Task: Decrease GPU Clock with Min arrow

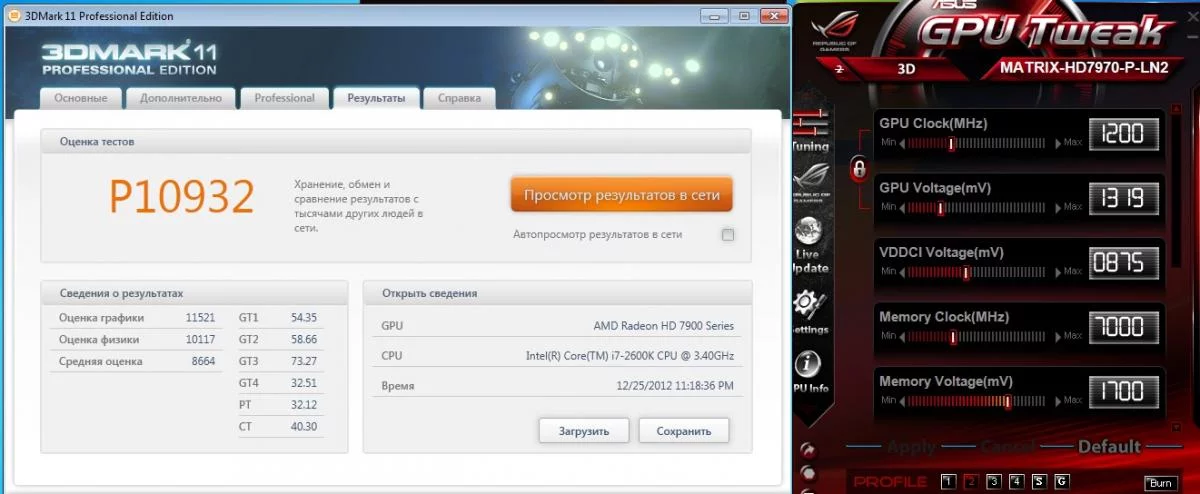Action: [x=903, y=143]
